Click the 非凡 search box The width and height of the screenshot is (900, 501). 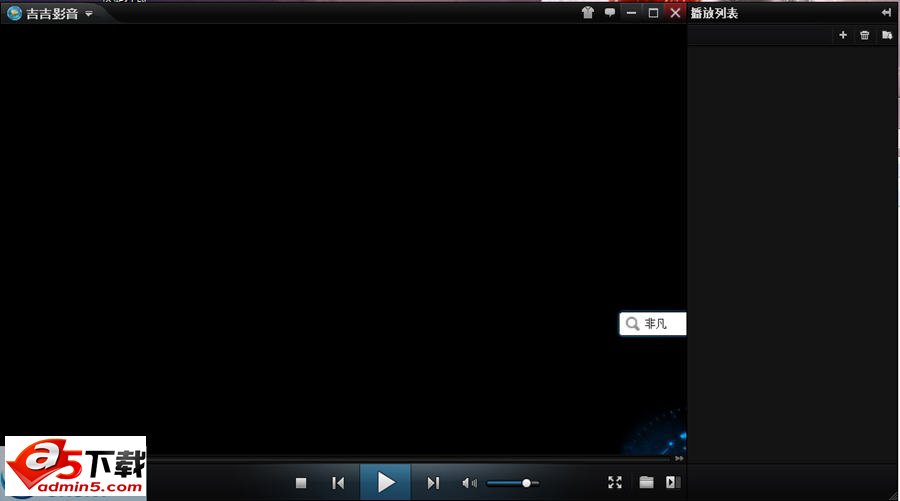tap(653, 324)
